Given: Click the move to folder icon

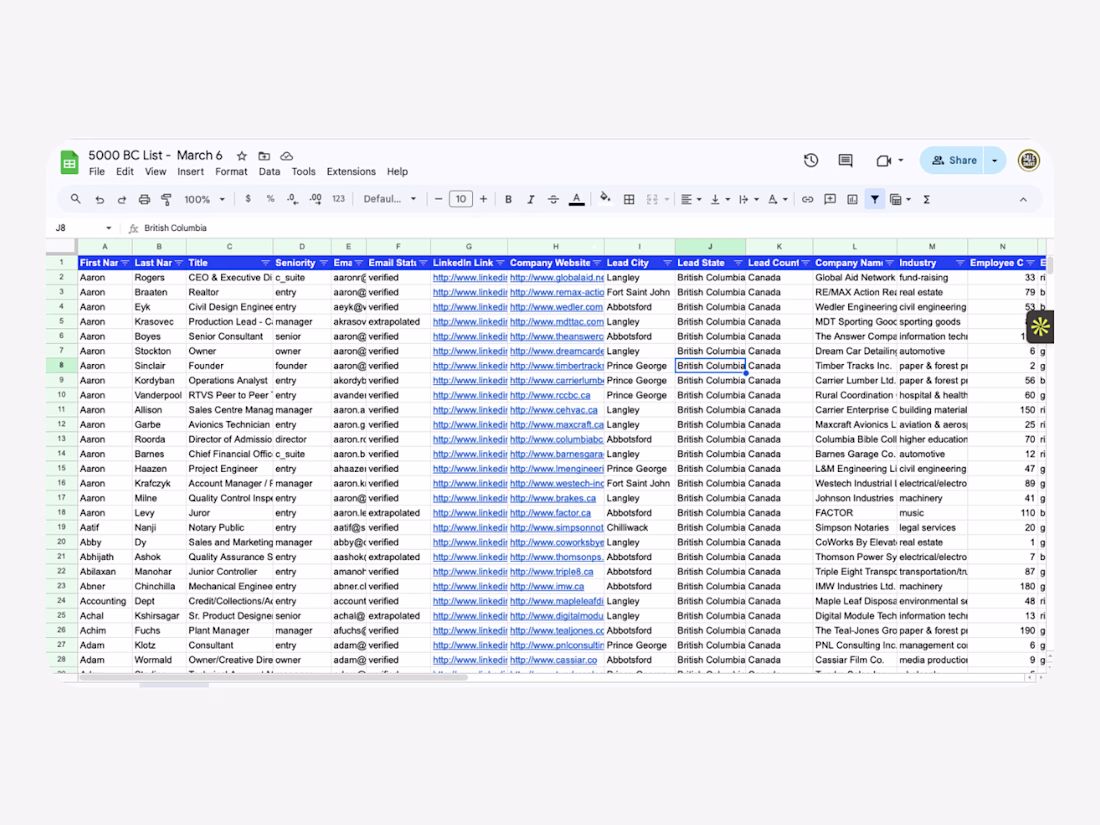Looking at the screenshot, I should [x=264, y=156].
